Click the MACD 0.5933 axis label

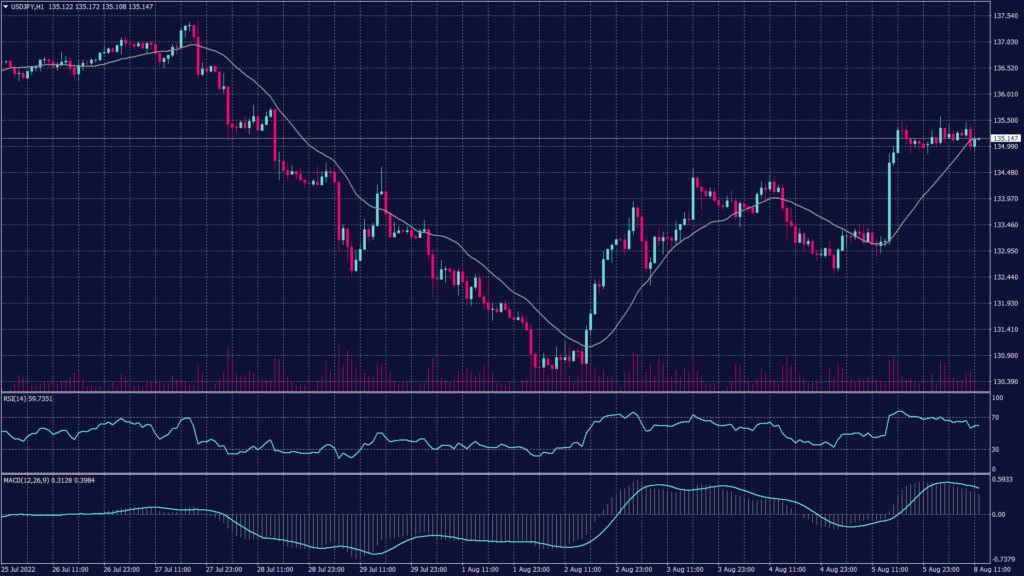[1002, 477]
